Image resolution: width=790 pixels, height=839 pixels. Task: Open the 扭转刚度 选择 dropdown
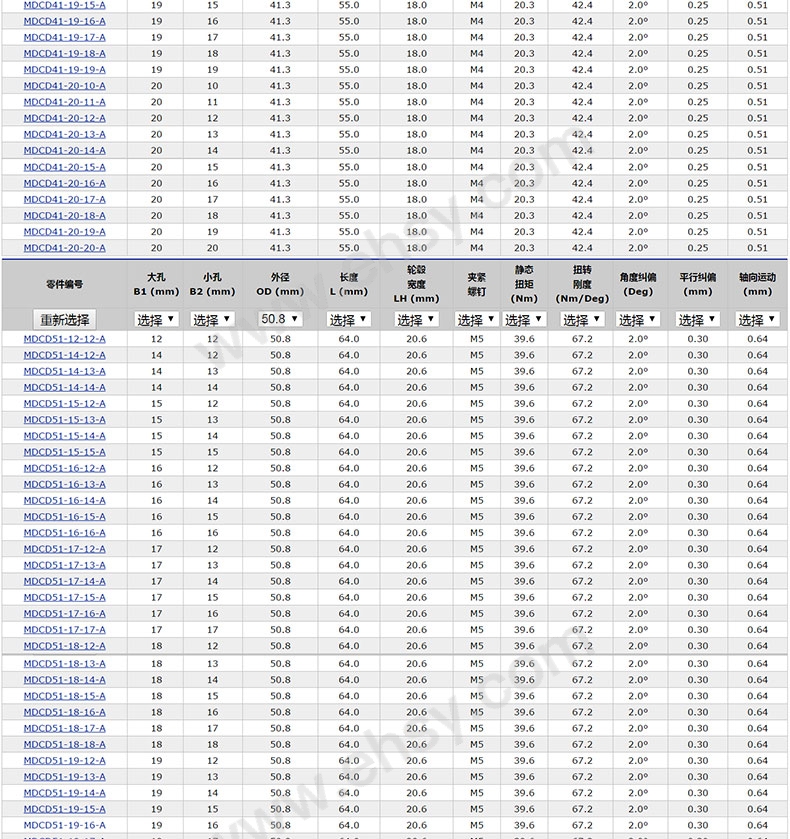[x=582, y=320]
